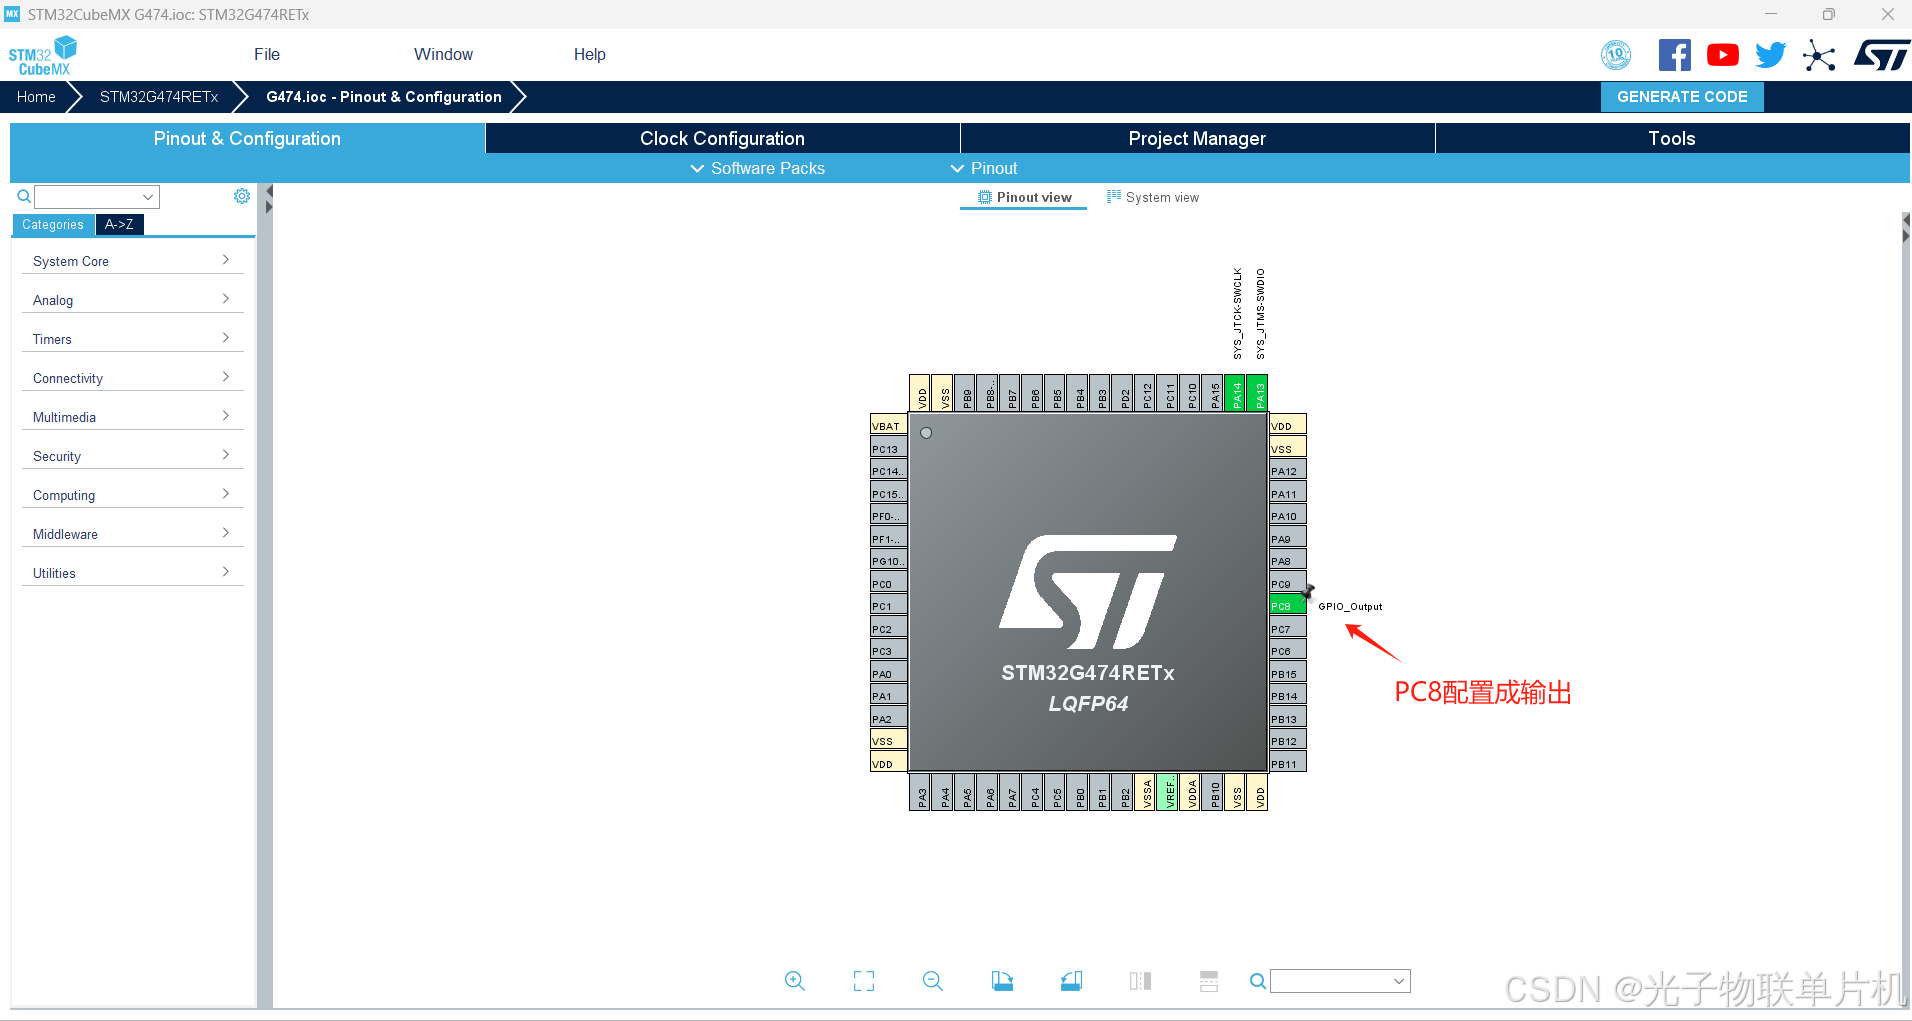Switch to the Clock Configuration tab
Screen dimensions: 1912x1021
click(x=722, y=138)
